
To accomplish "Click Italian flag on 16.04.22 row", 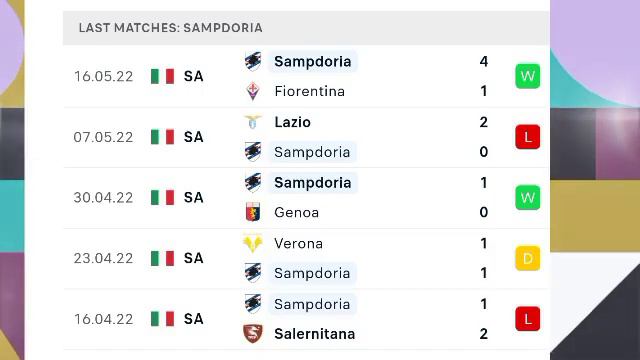I will click(x=162, y=319).
